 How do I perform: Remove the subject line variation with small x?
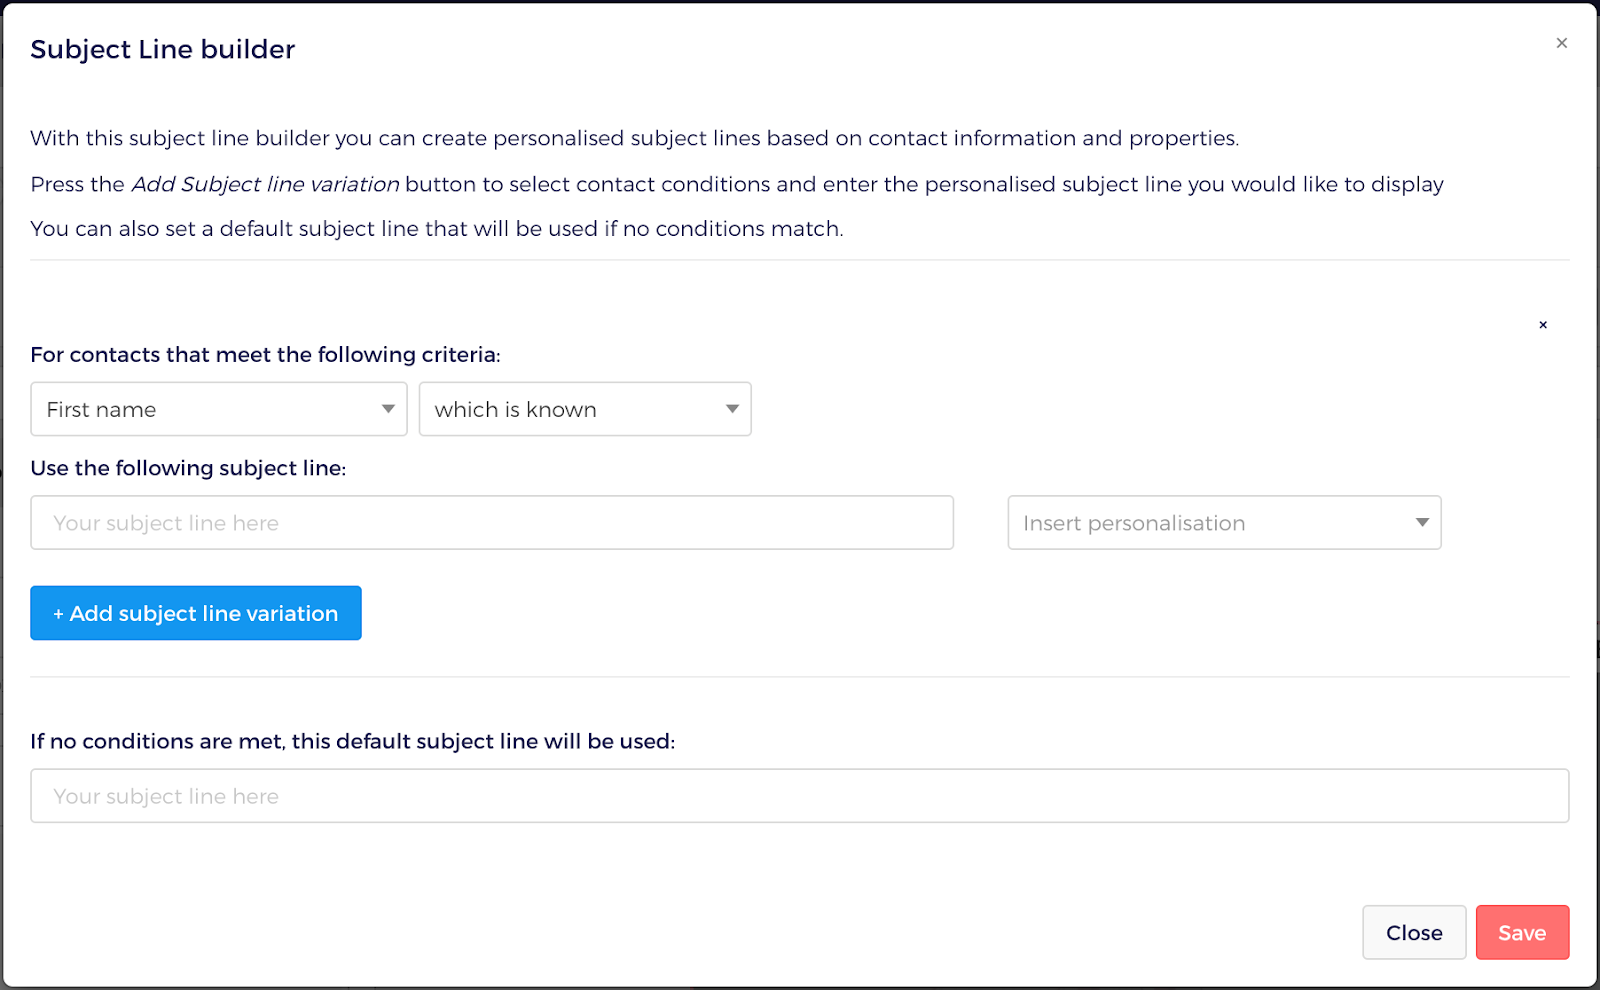tap(1543, 325)
